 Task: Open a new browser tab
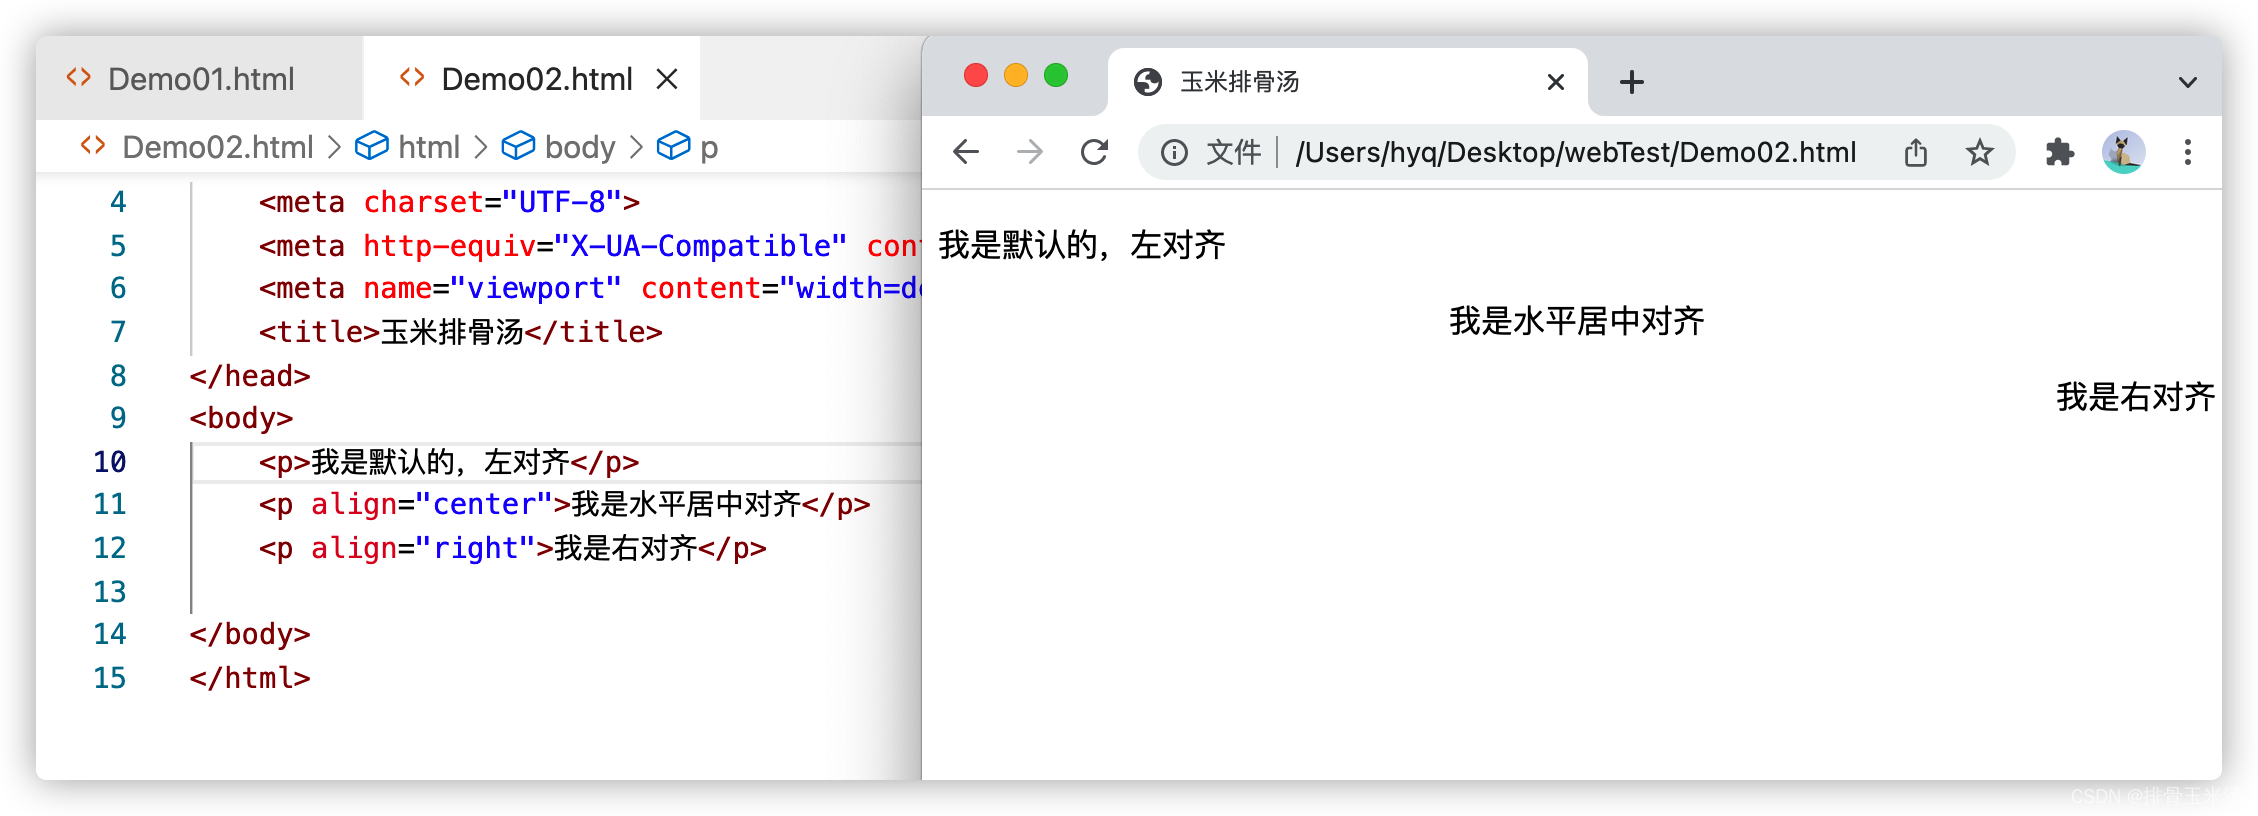coord(1631,82)
